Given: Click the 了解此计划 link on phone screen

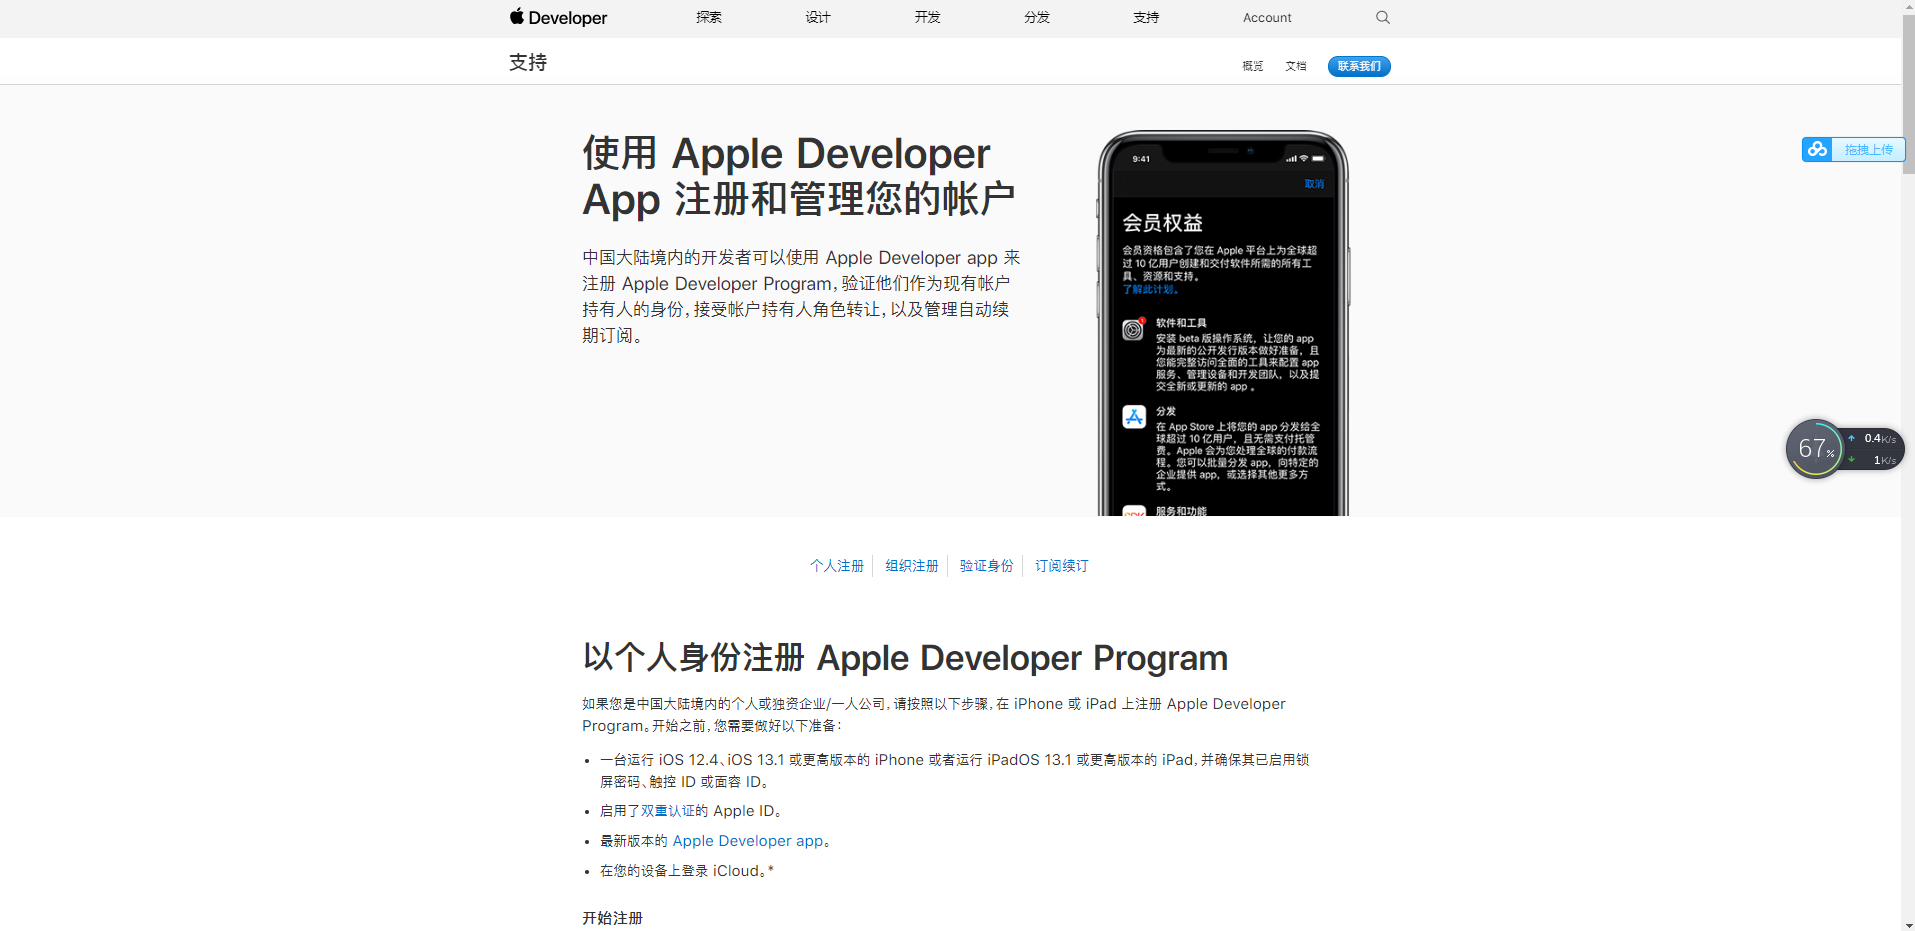Looking at the screenshot, I should click(x=1150, y=289).
